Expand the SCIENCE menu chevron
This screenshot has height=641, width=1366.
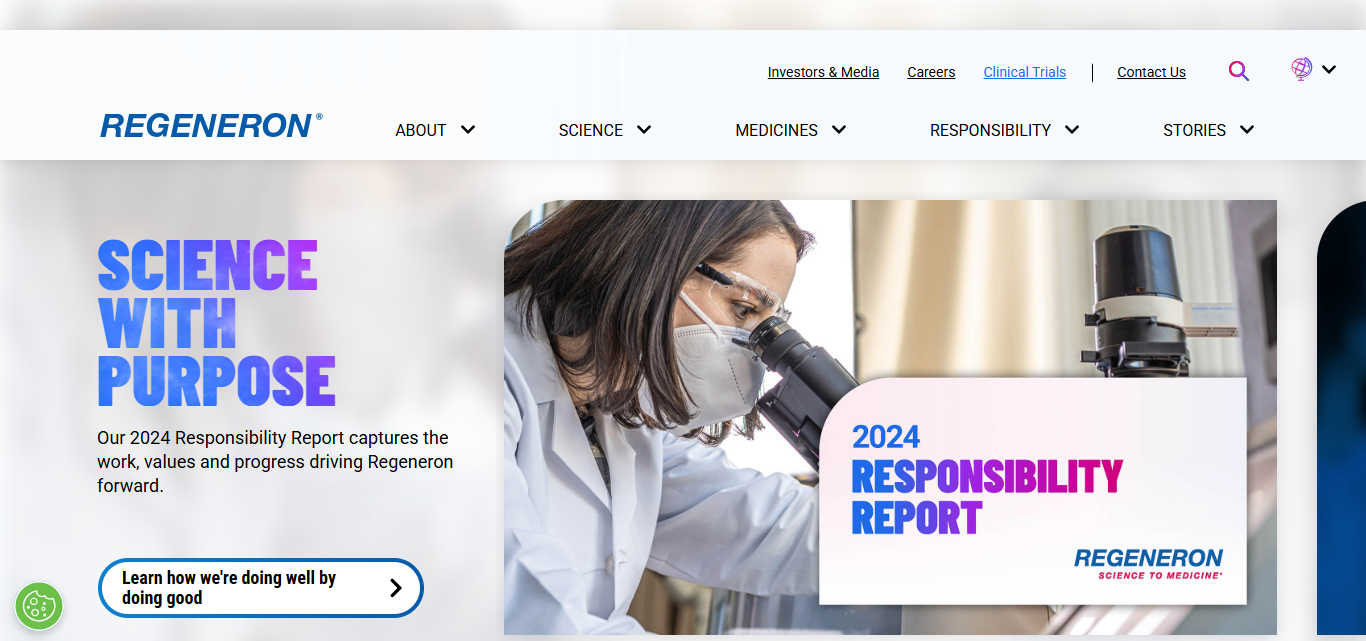point(644,130)
